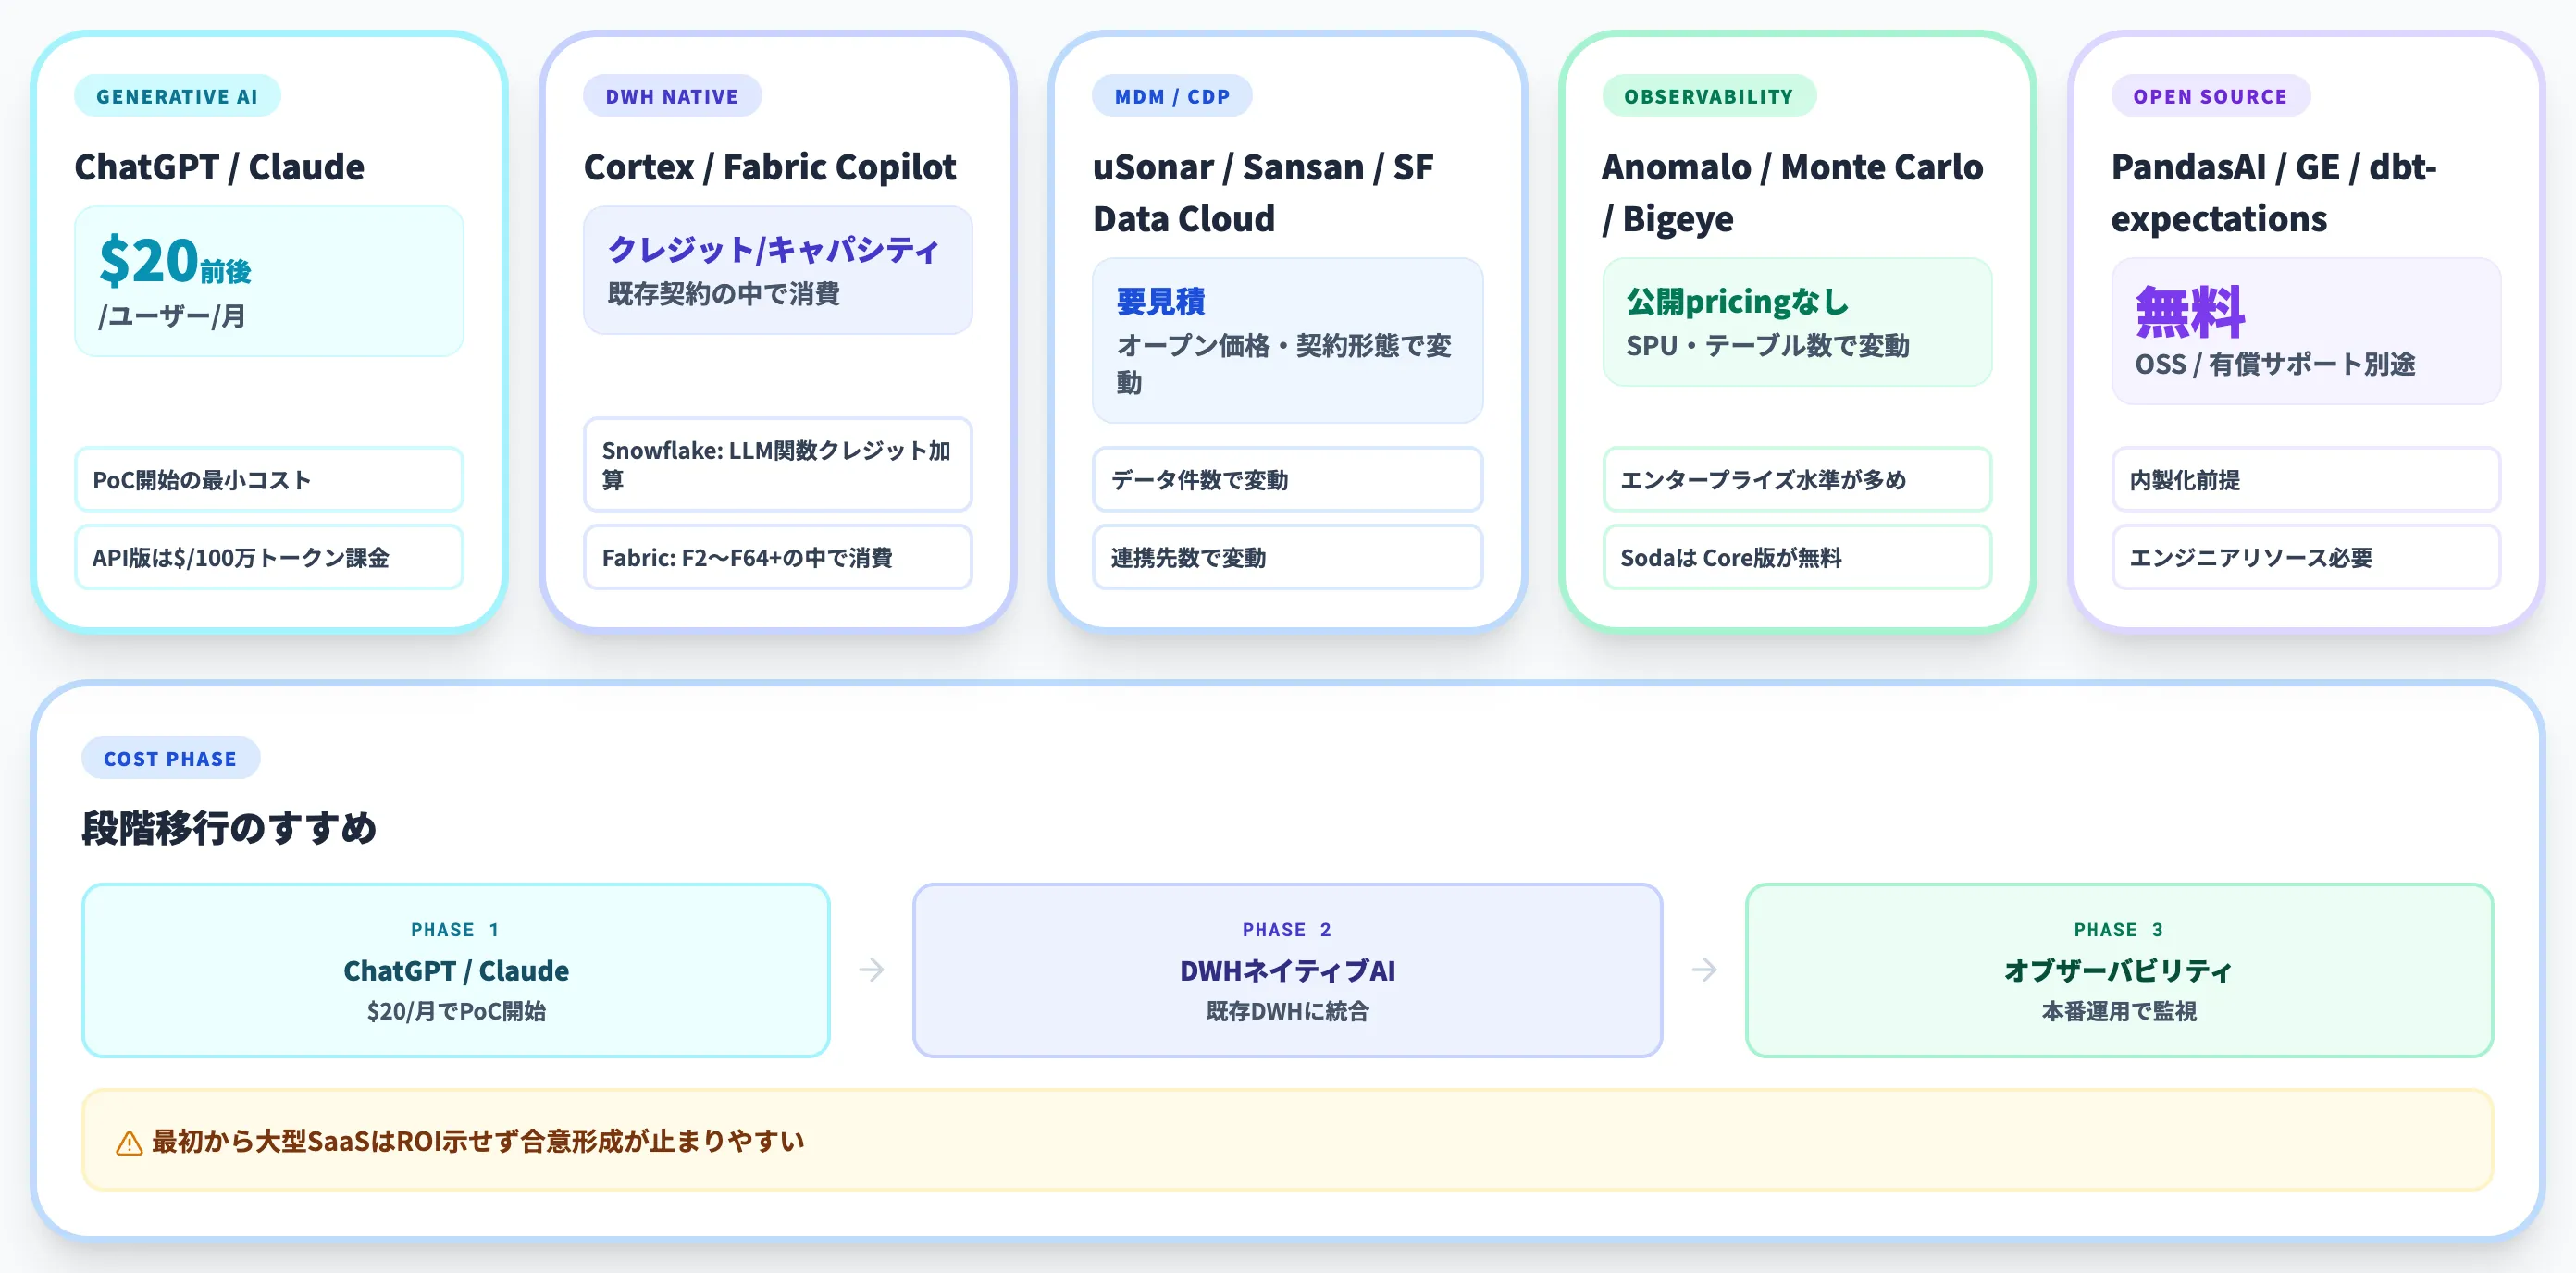Screen dimensions: 2576x1273
Task: Click the uSonar / Sansan / SF Data Cloud title
Action: pos(1263,192)
